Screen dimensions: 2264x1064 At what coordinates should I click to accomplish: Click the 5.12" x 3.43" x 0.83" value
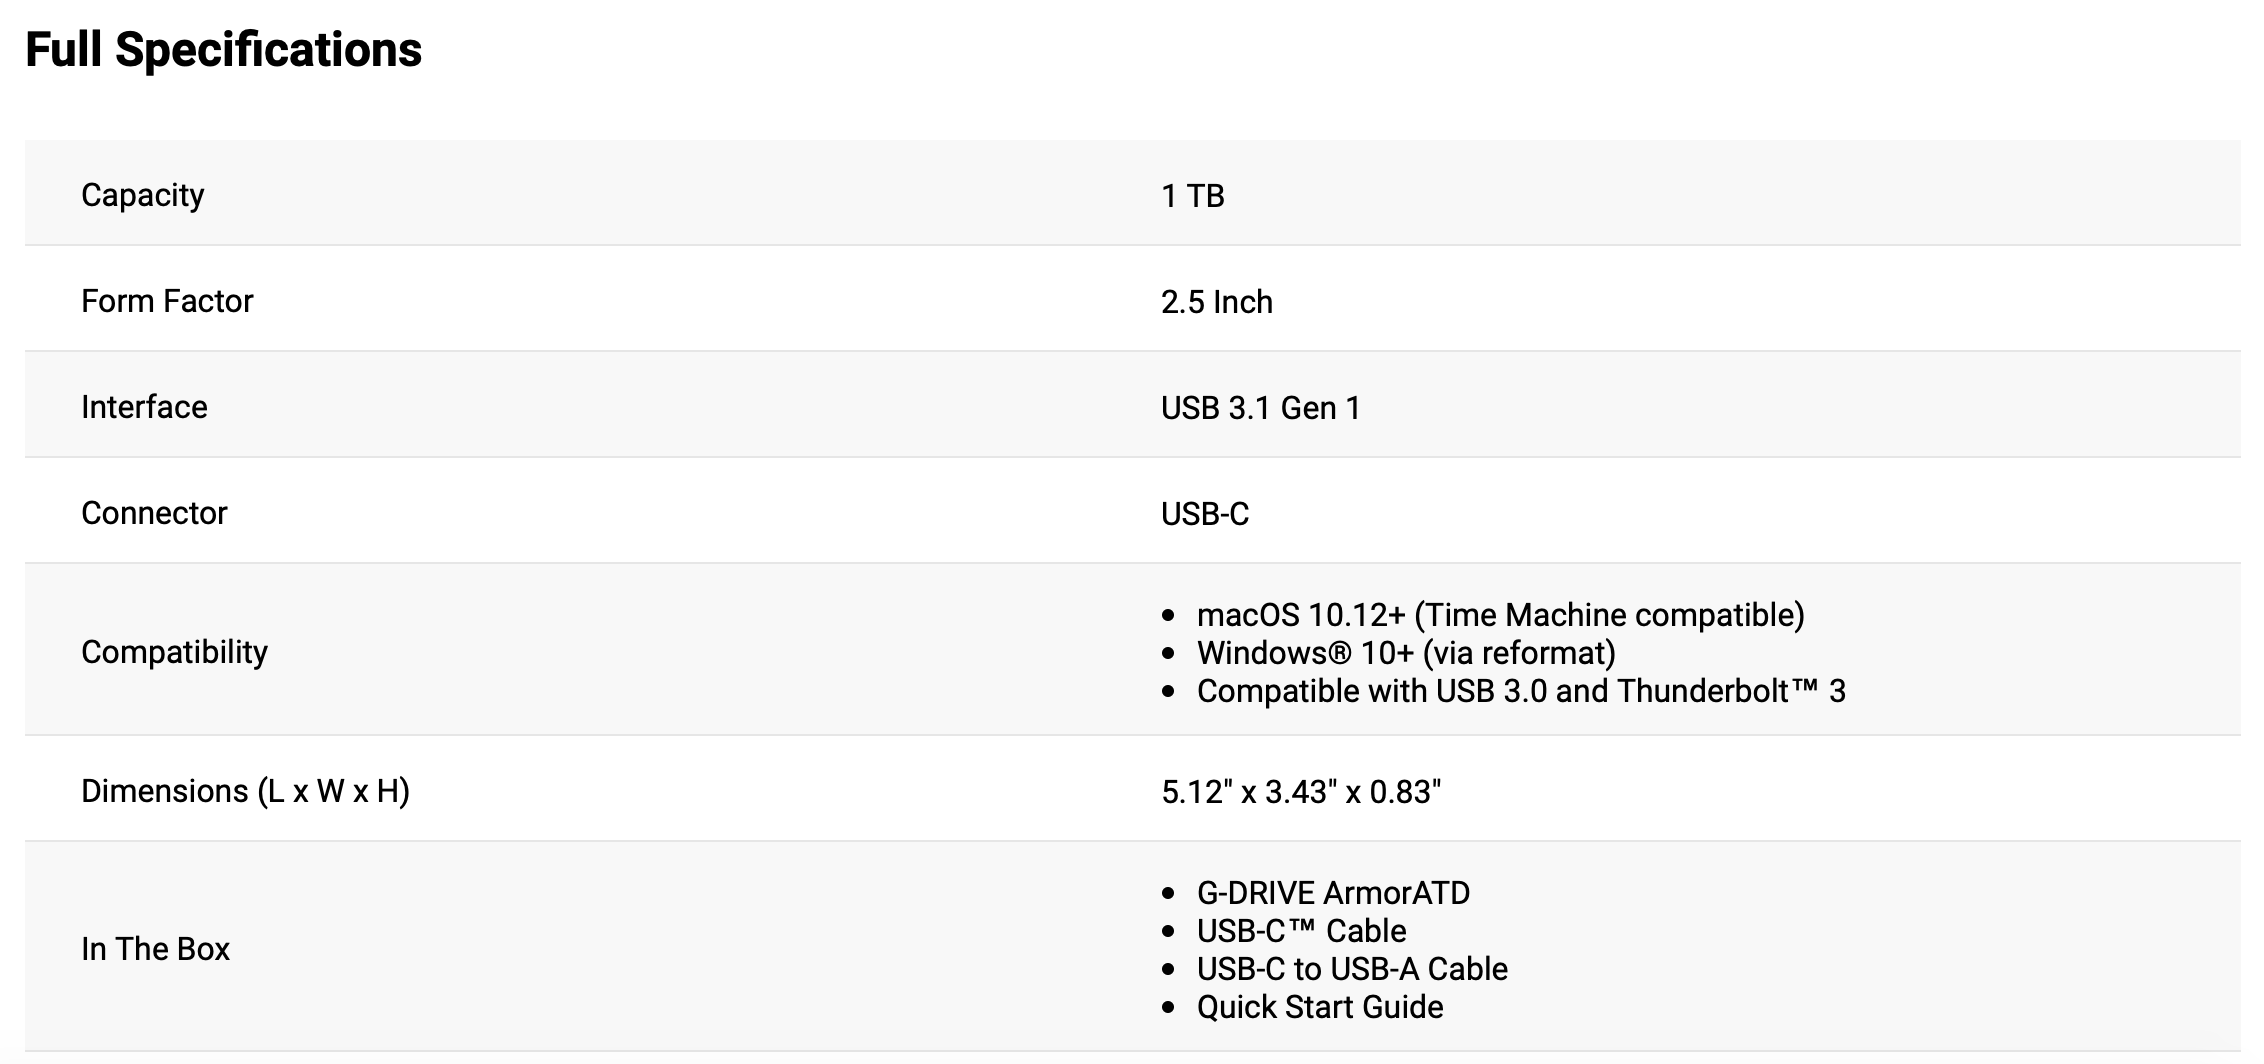pyautogui.click(x=1300, y=792)
